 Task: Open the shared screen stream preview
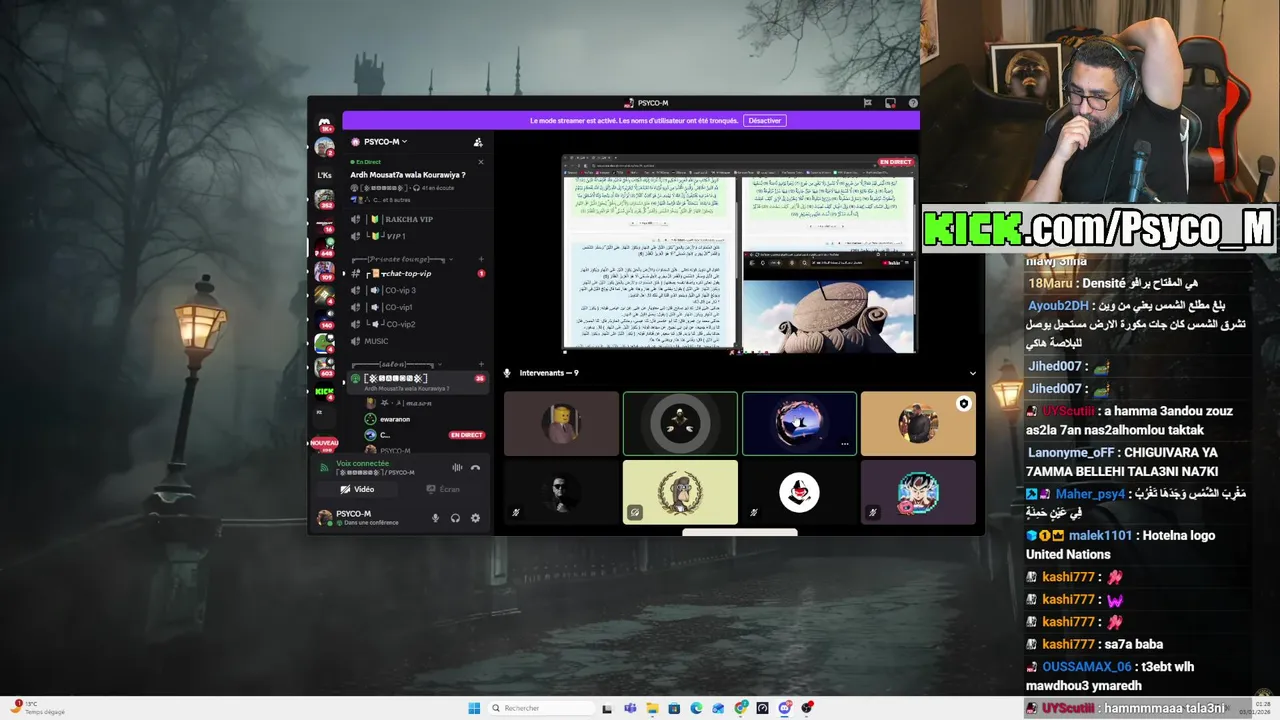[739, 253]
